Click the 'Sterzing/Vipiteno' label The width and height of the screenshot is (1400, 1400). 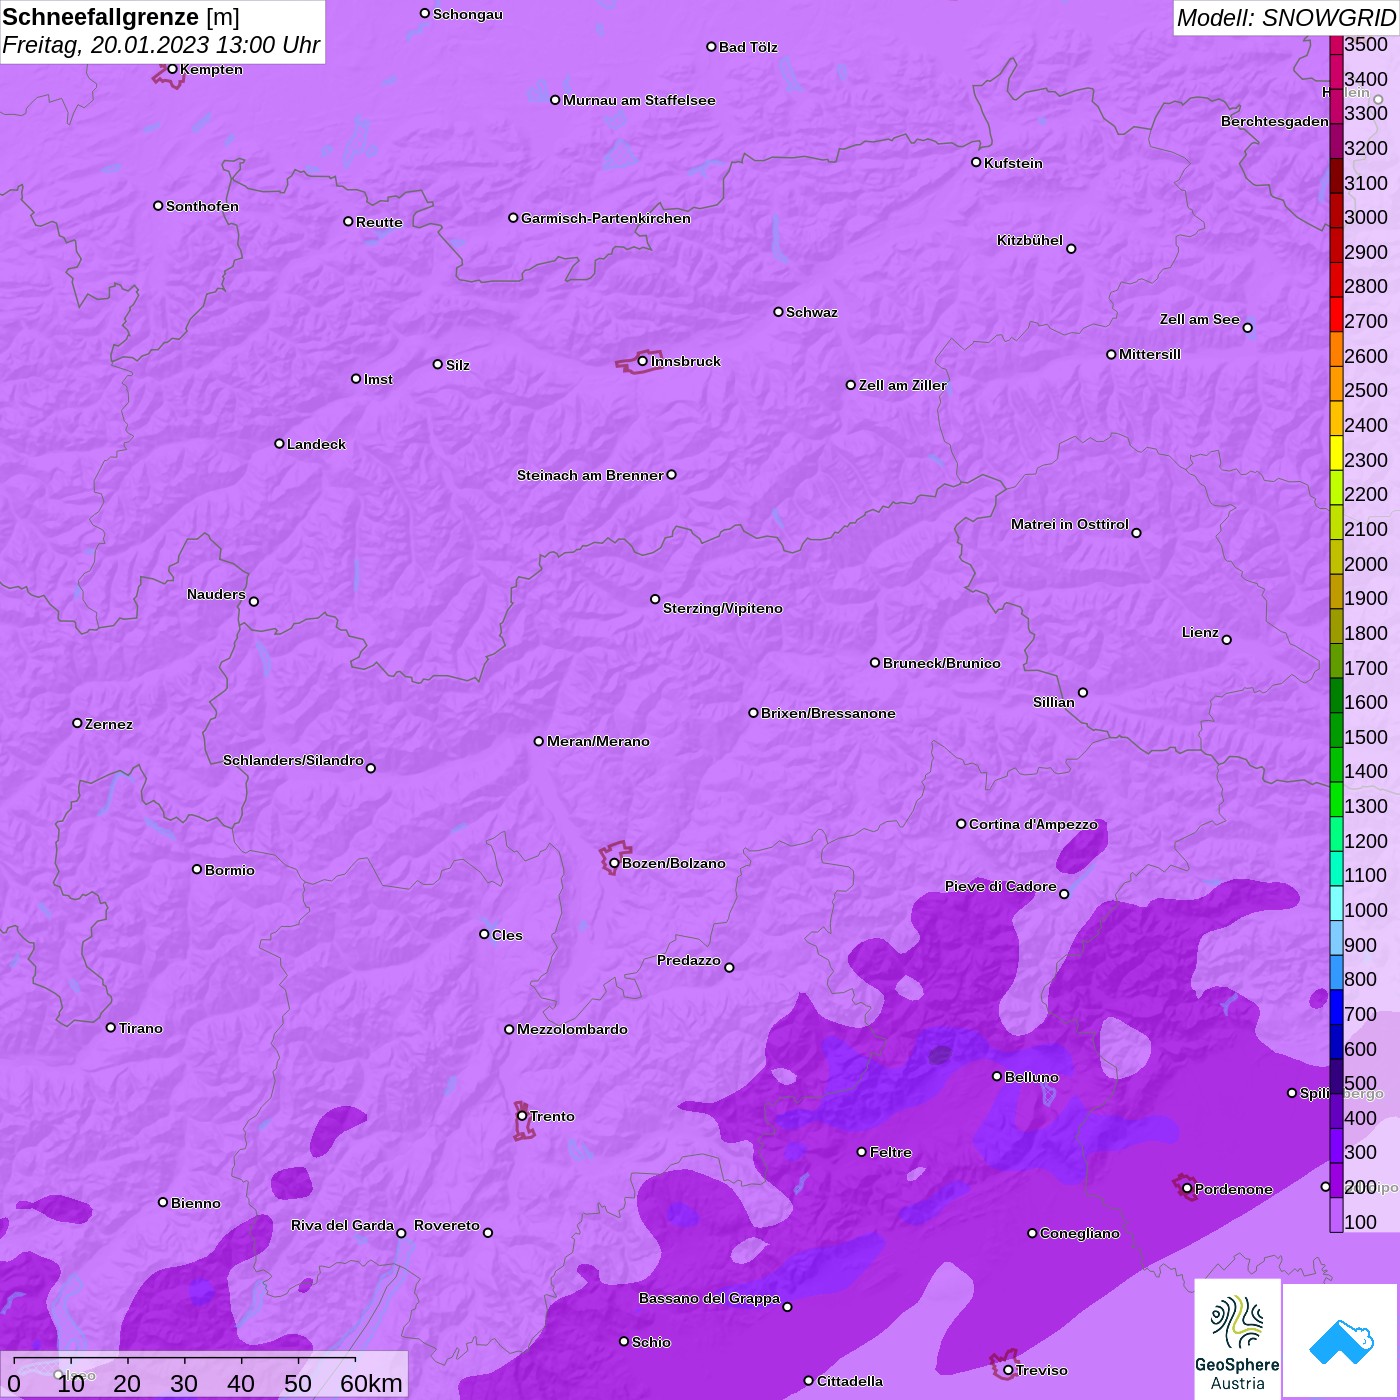(x=723, y=608)
